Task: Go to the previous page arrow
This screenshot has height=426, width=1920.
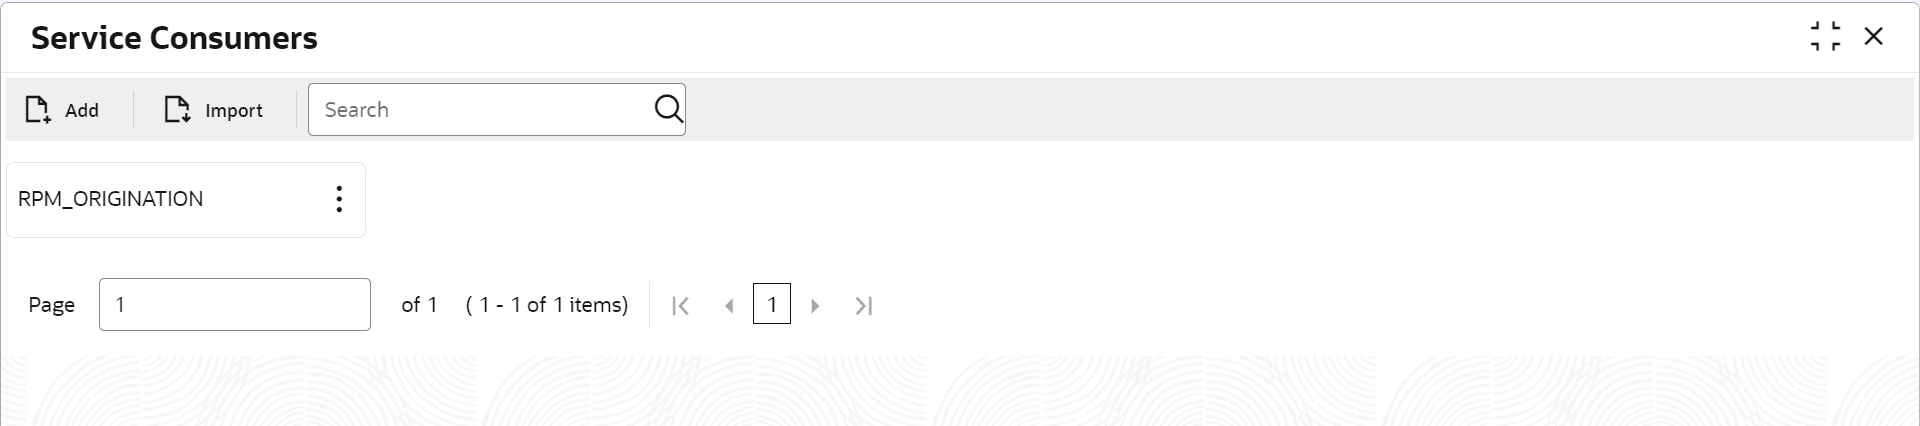Action: (729, 306)
